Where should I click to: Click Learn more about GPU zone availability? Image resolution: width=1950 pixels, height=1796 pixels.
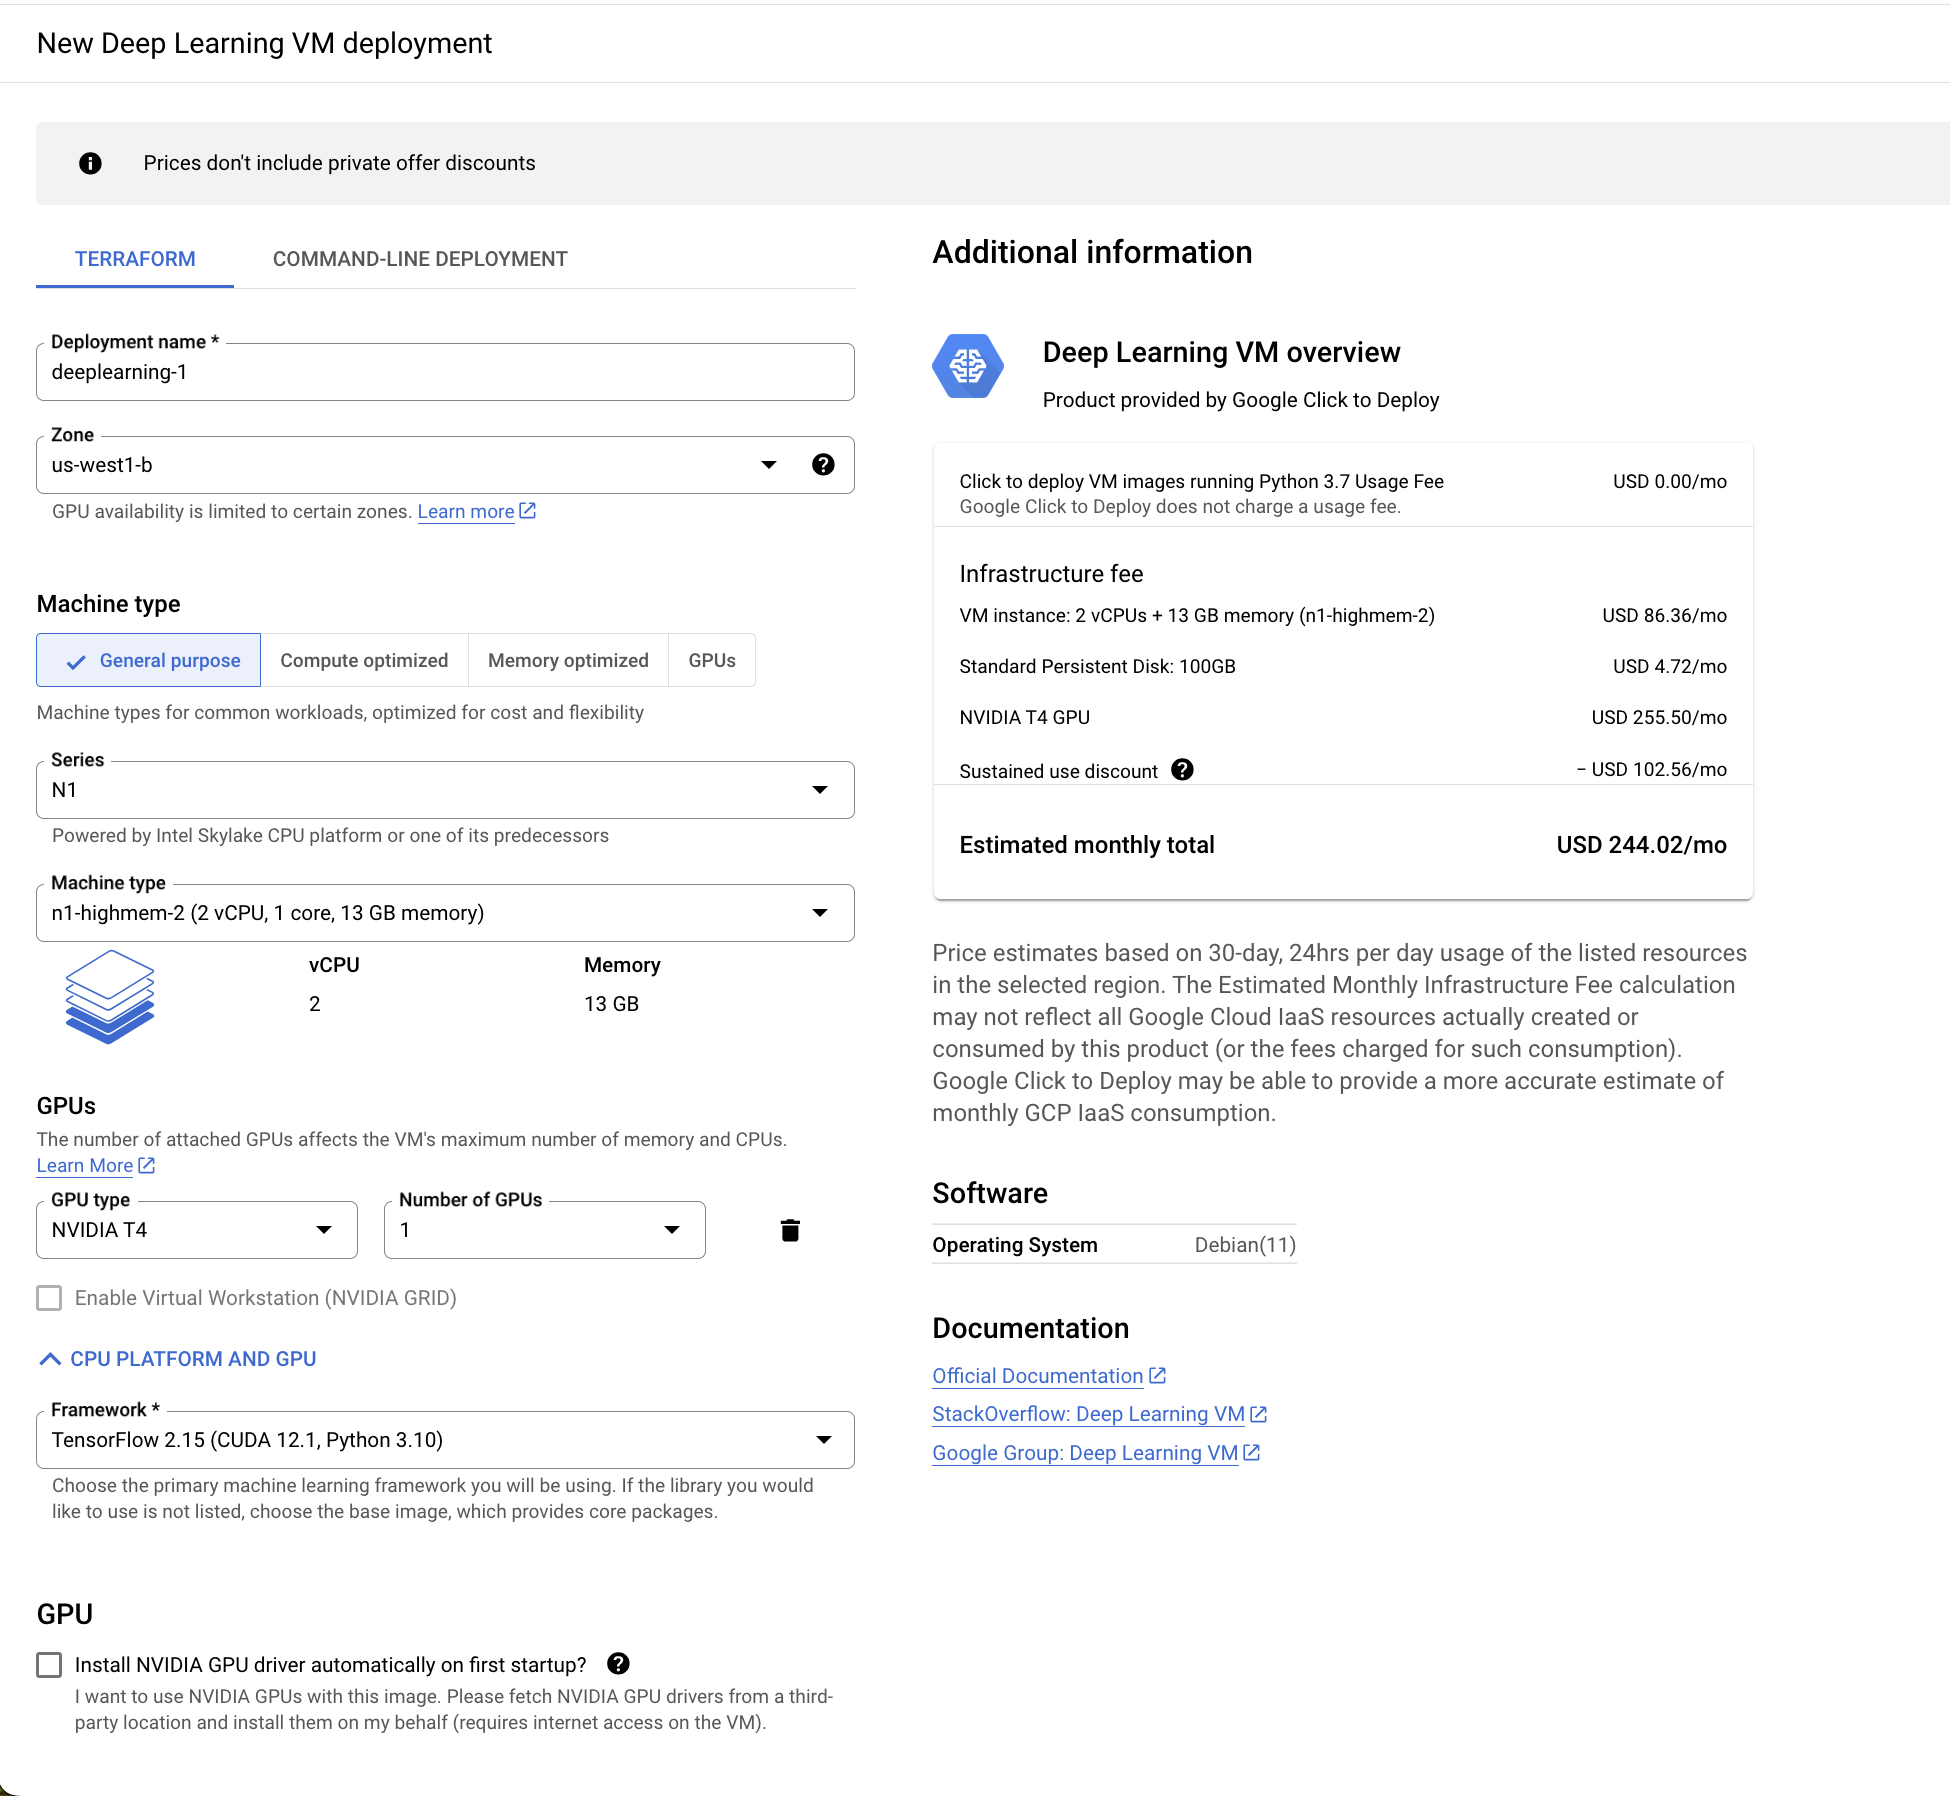pyautogui.click(x=466, y=511)
